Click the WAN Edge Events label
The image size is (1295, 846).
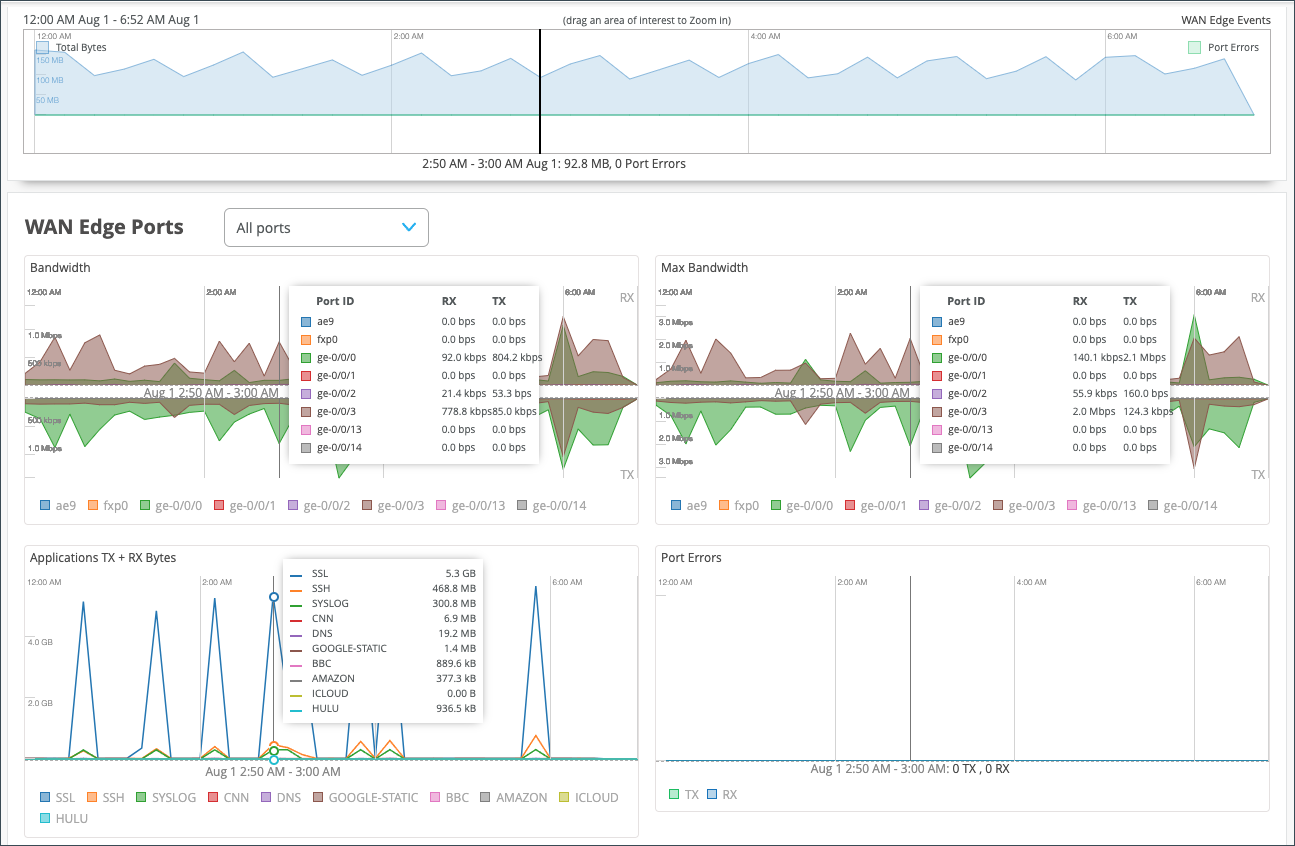pos(1225,20)
